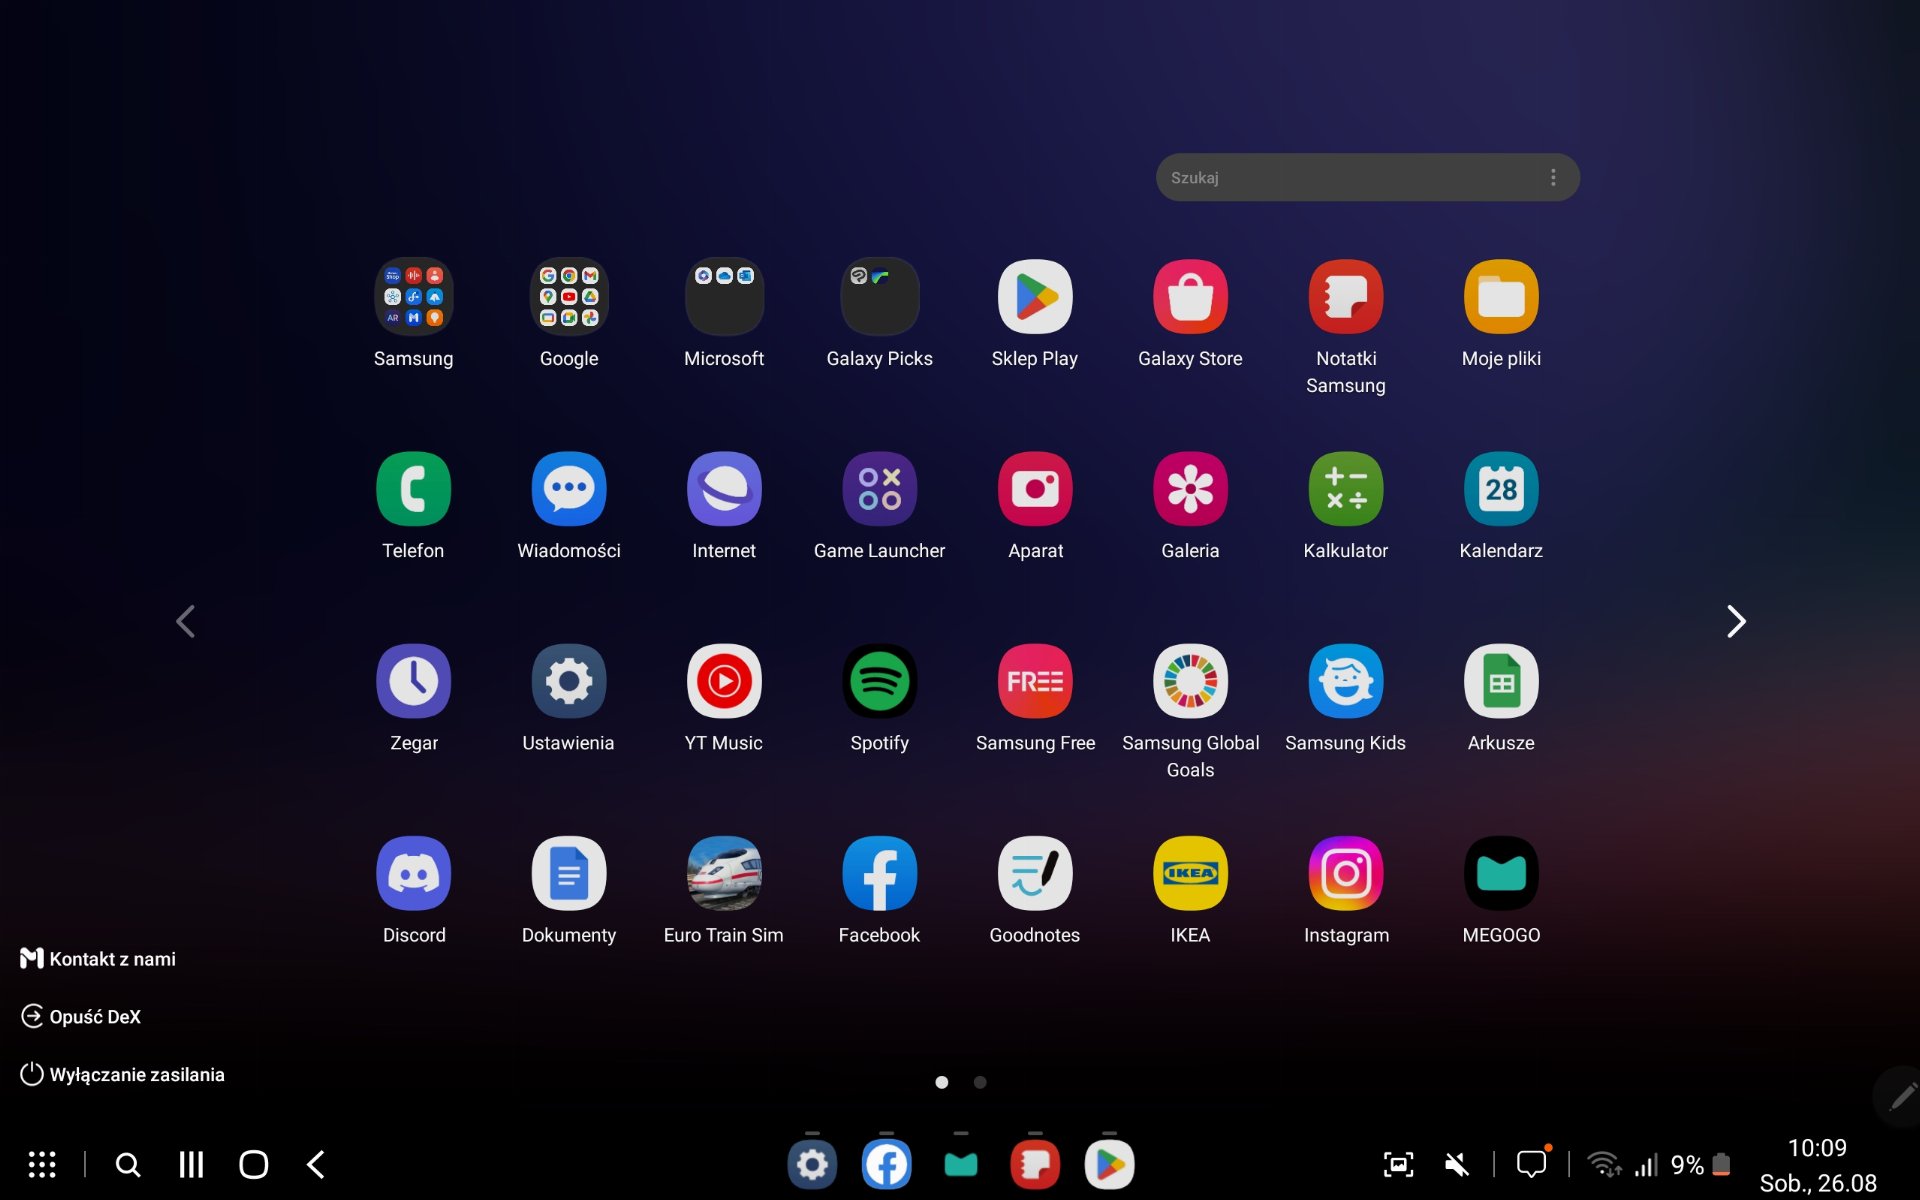Launch Euro Train Sim game
Image resolution: width=1920 pixels, height=1200 pixels.
tap(724, 873)
